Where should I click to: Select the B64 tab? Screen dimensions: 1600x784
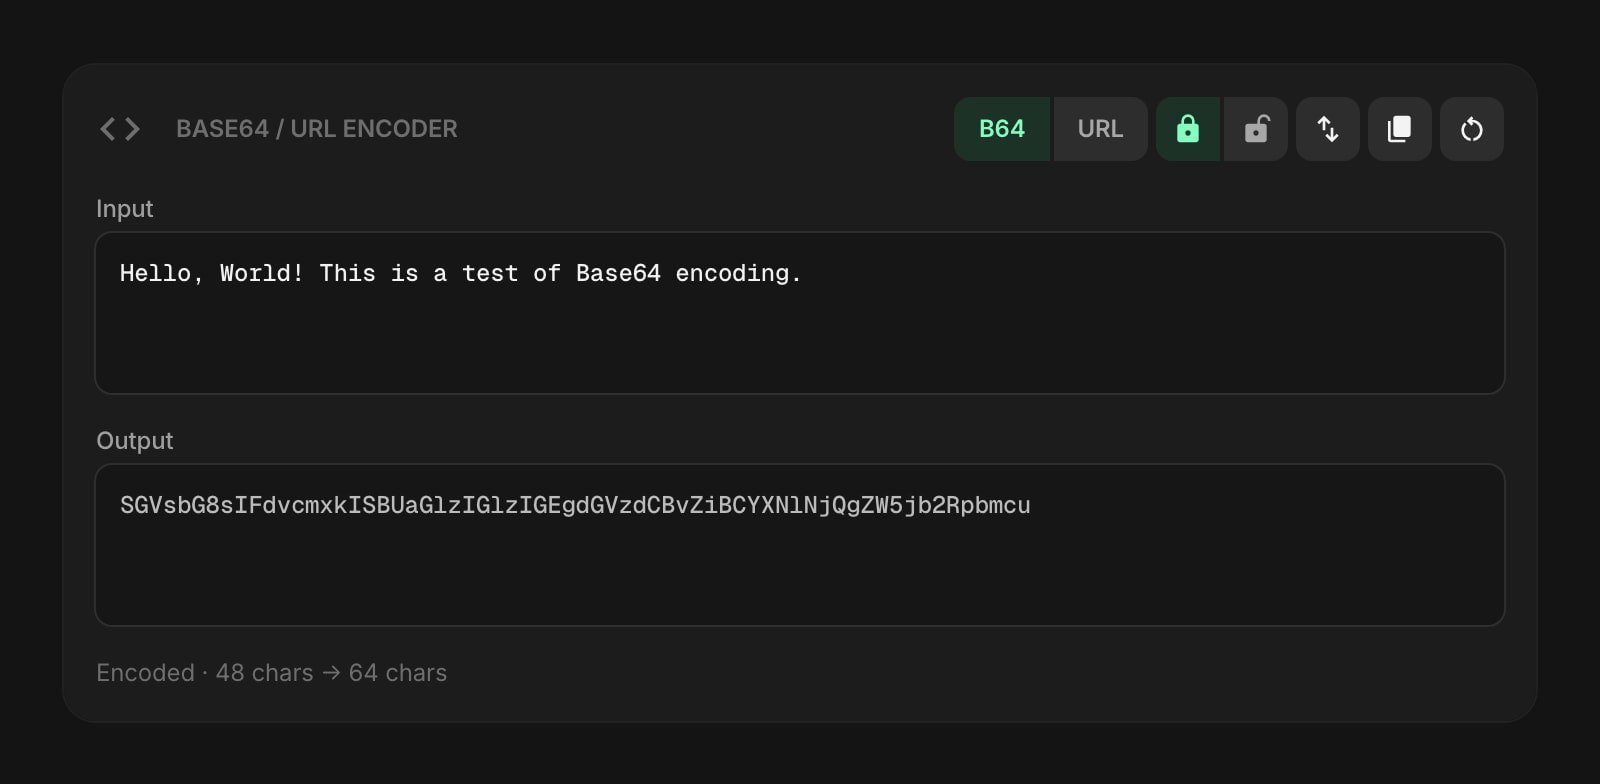[x=1002, y=129]
